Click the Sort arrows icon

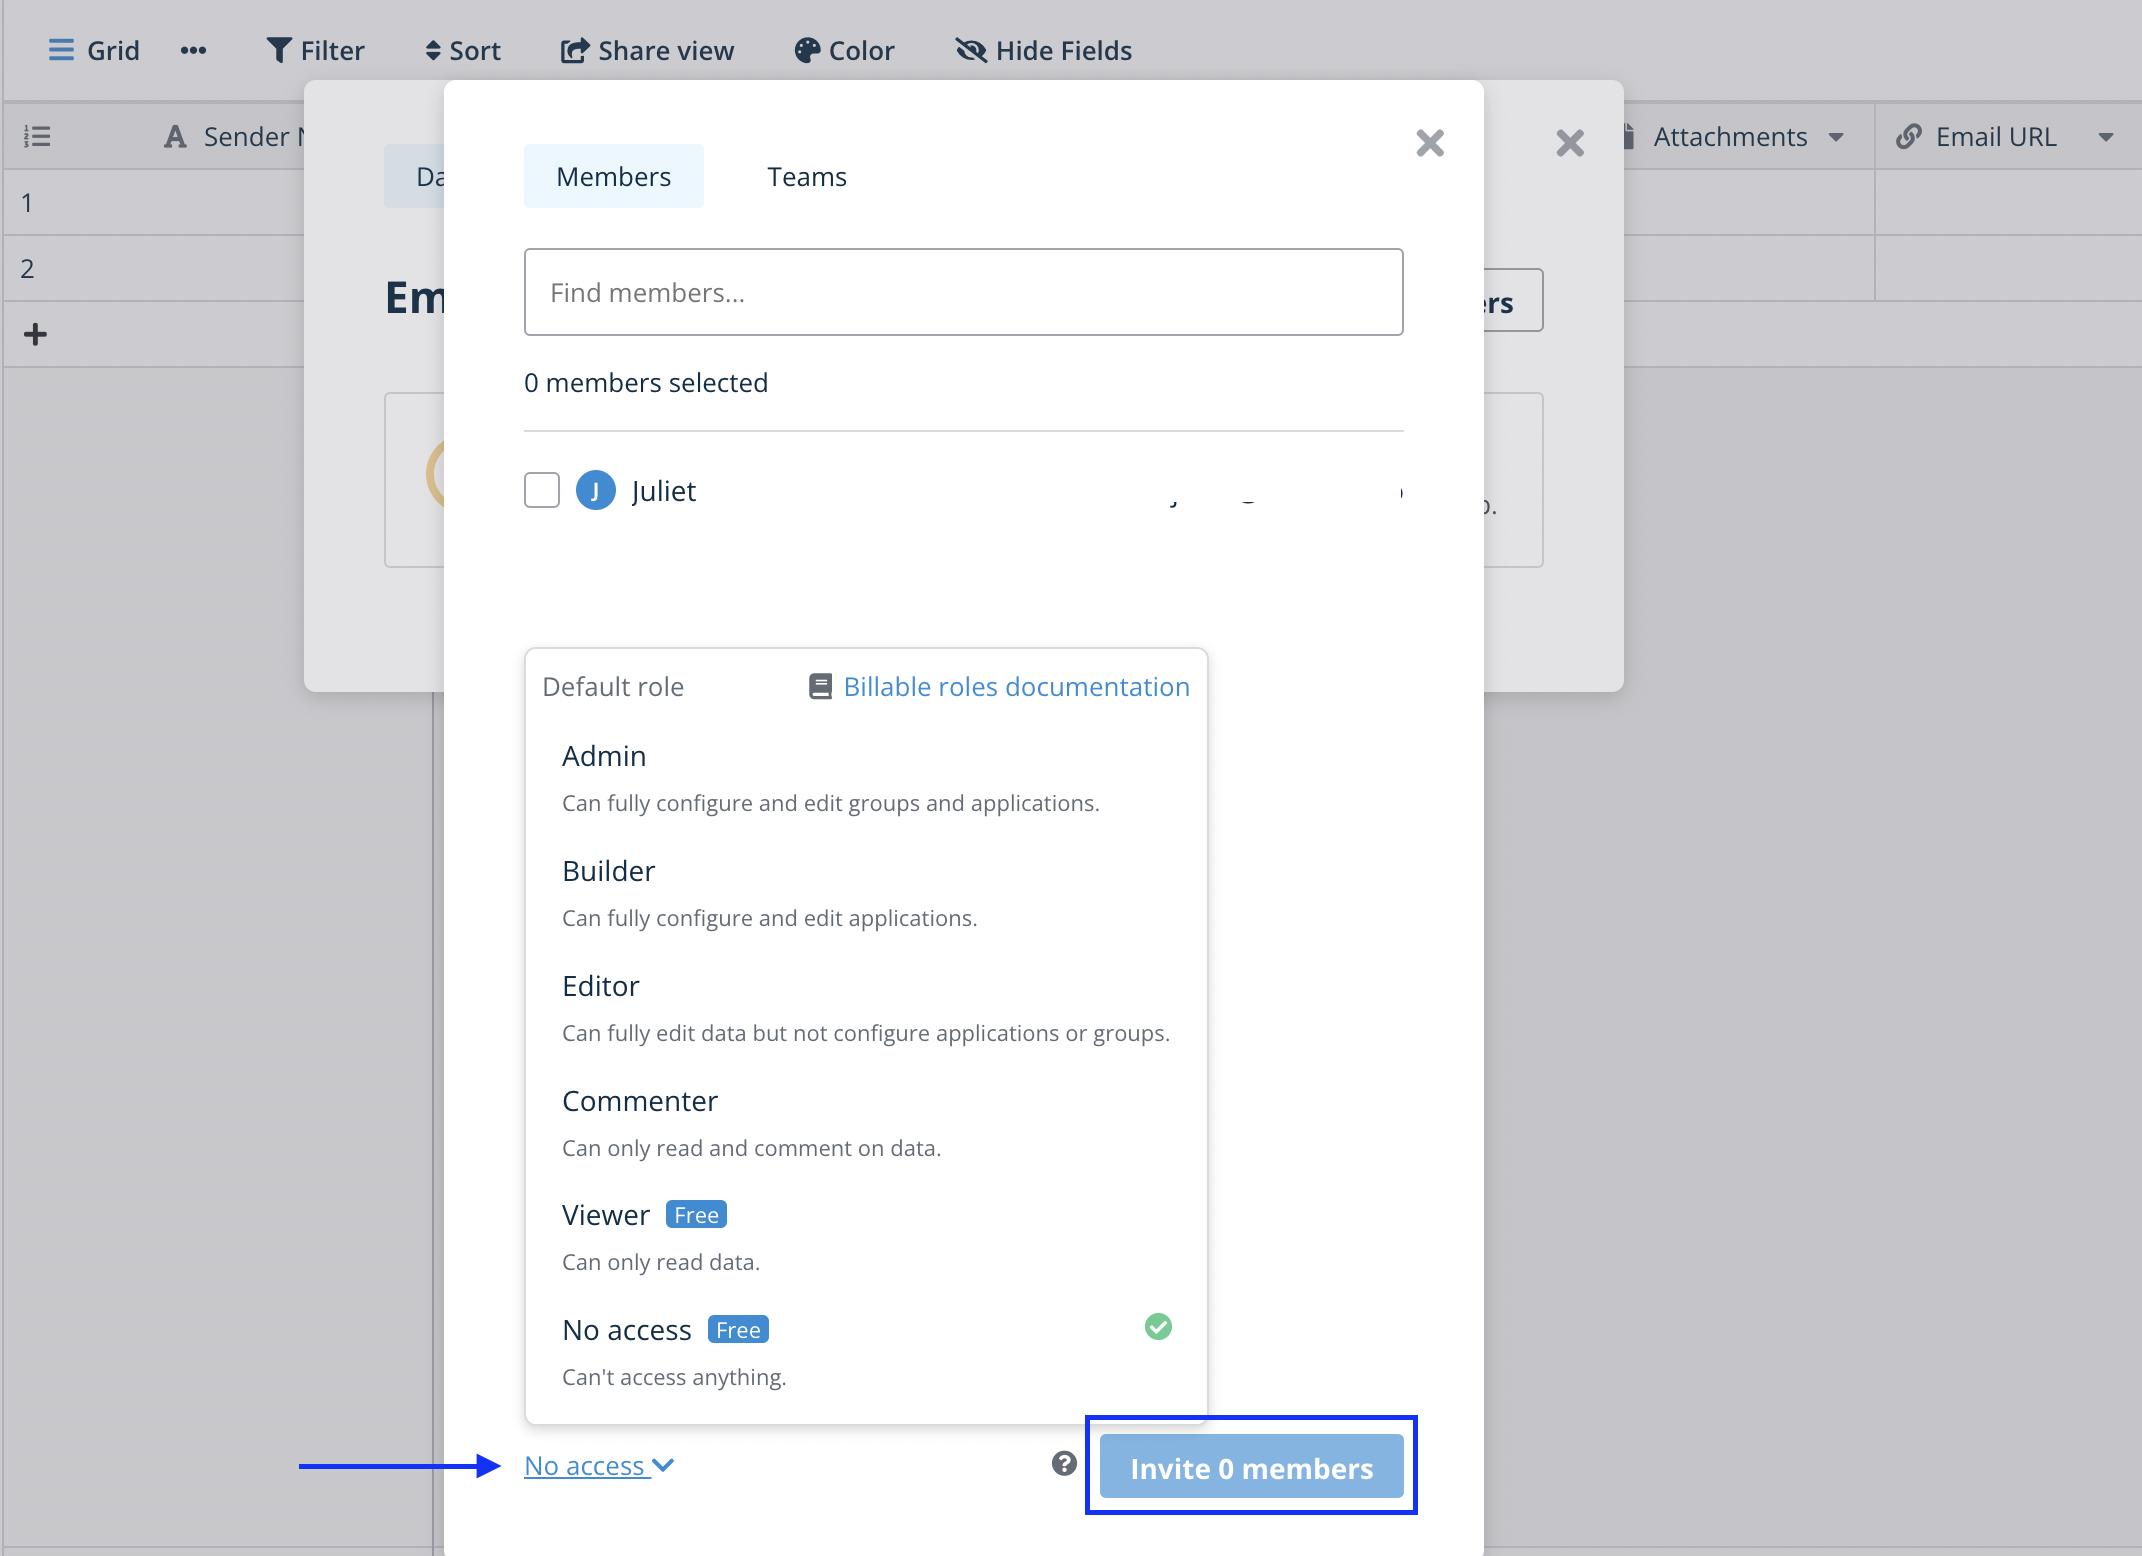tap(433, 50)
